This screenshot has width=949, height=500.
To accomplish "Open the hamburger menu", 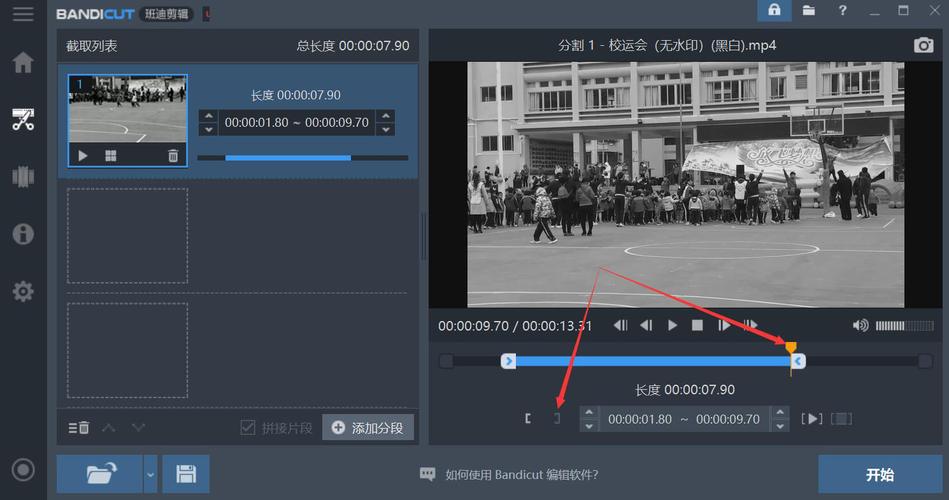I will pos(23,13).
